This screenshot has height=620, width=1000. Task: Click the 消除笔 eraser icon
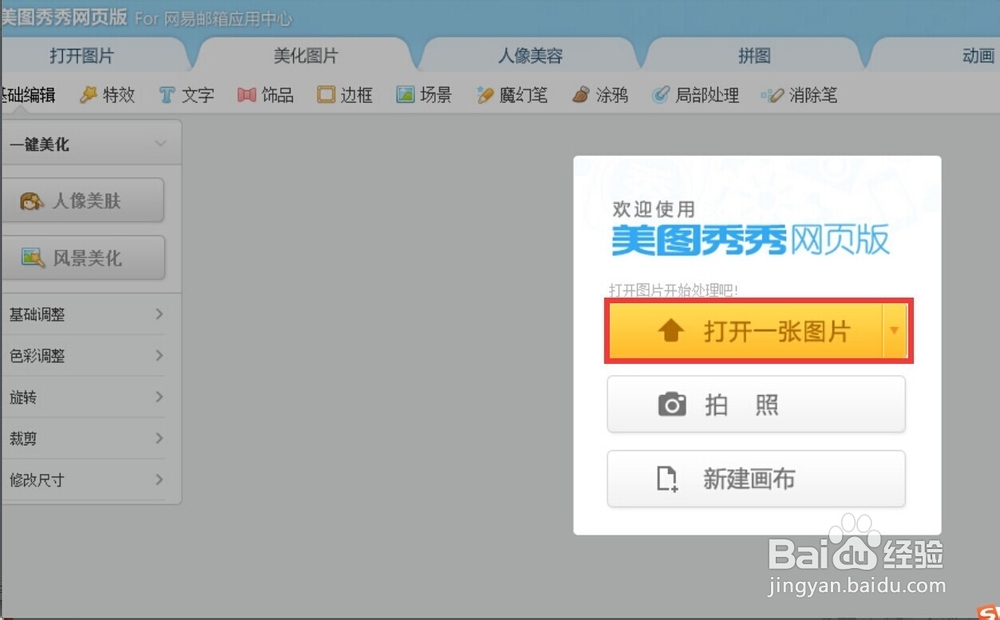[772, 96]
